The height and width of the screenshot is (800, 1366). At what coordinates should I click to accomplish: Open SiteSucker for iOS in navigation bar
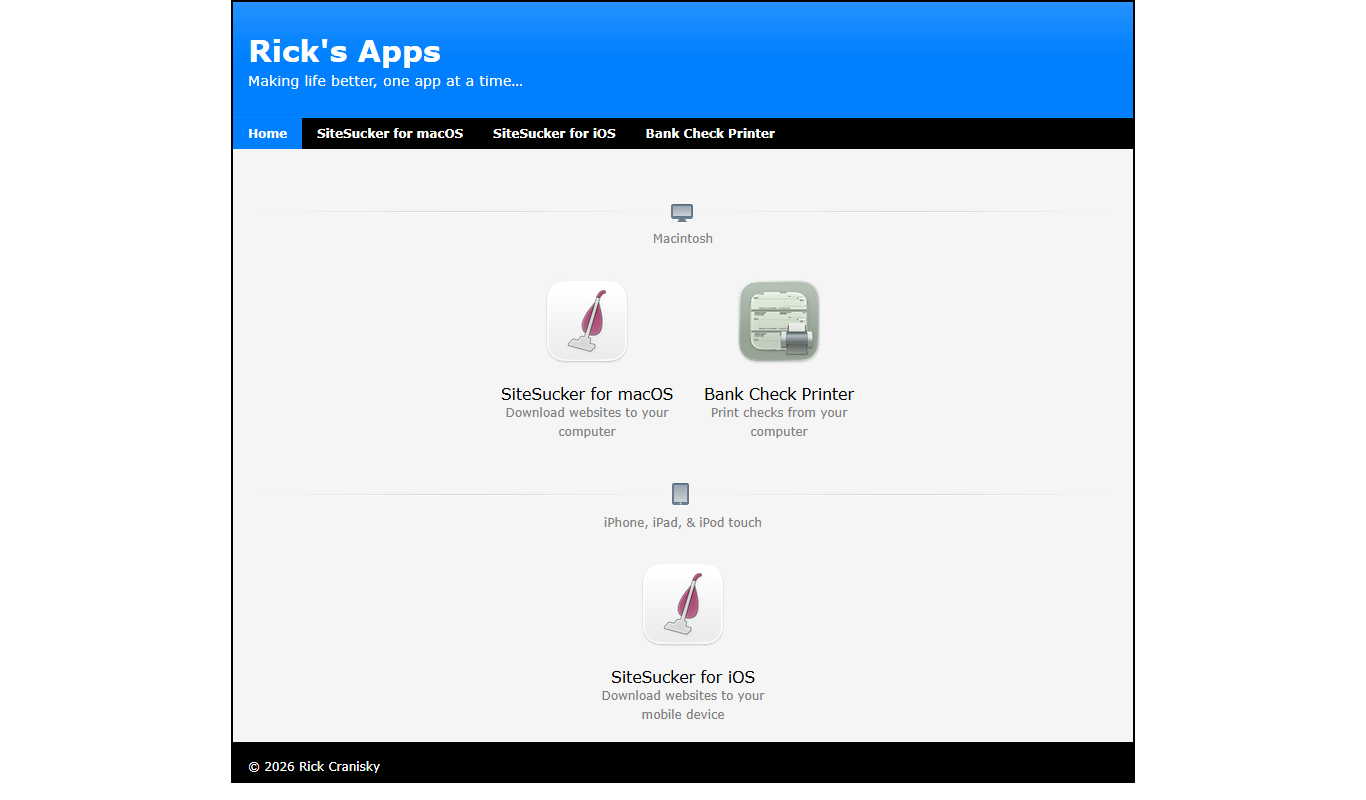click(554, 133)
